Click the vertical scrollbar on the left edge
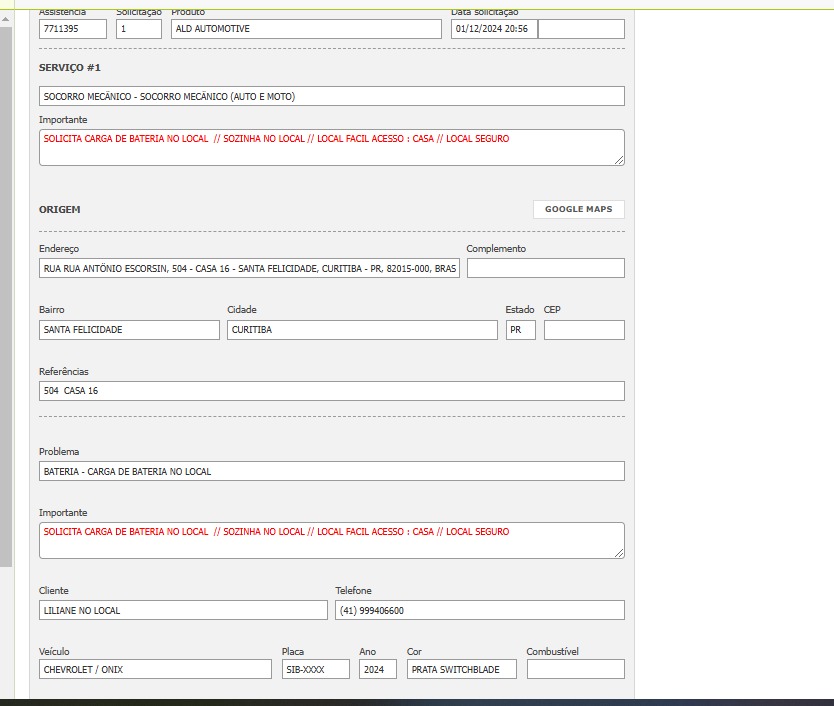 (6, 300)
